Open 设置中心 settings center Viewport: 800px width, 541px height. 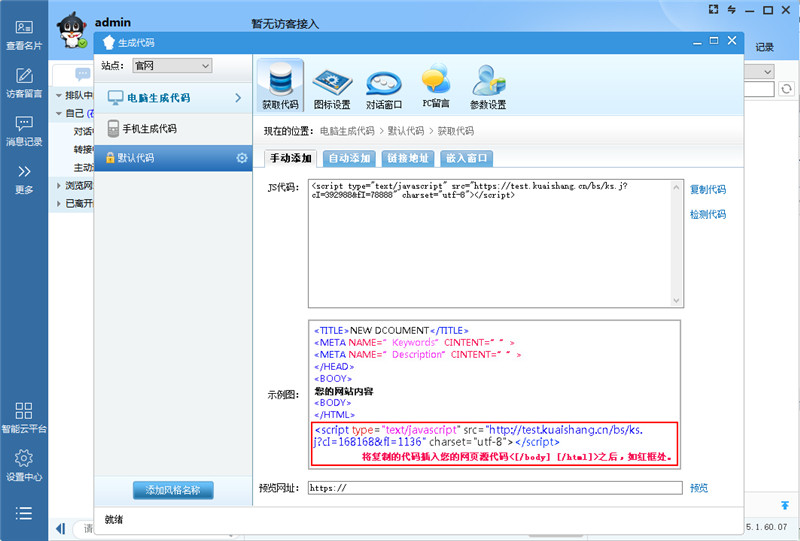[24, 465]
